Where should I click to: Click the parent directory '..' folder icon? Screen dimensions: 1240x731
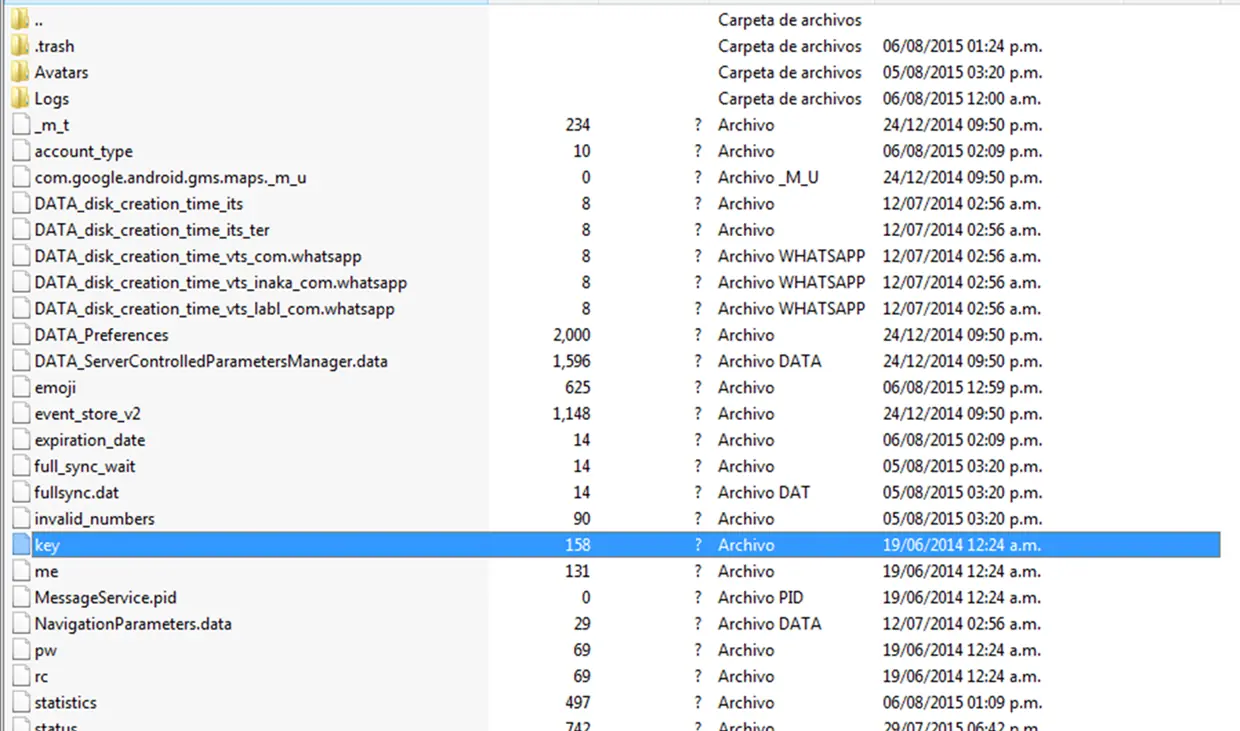[x=21, y=20]
